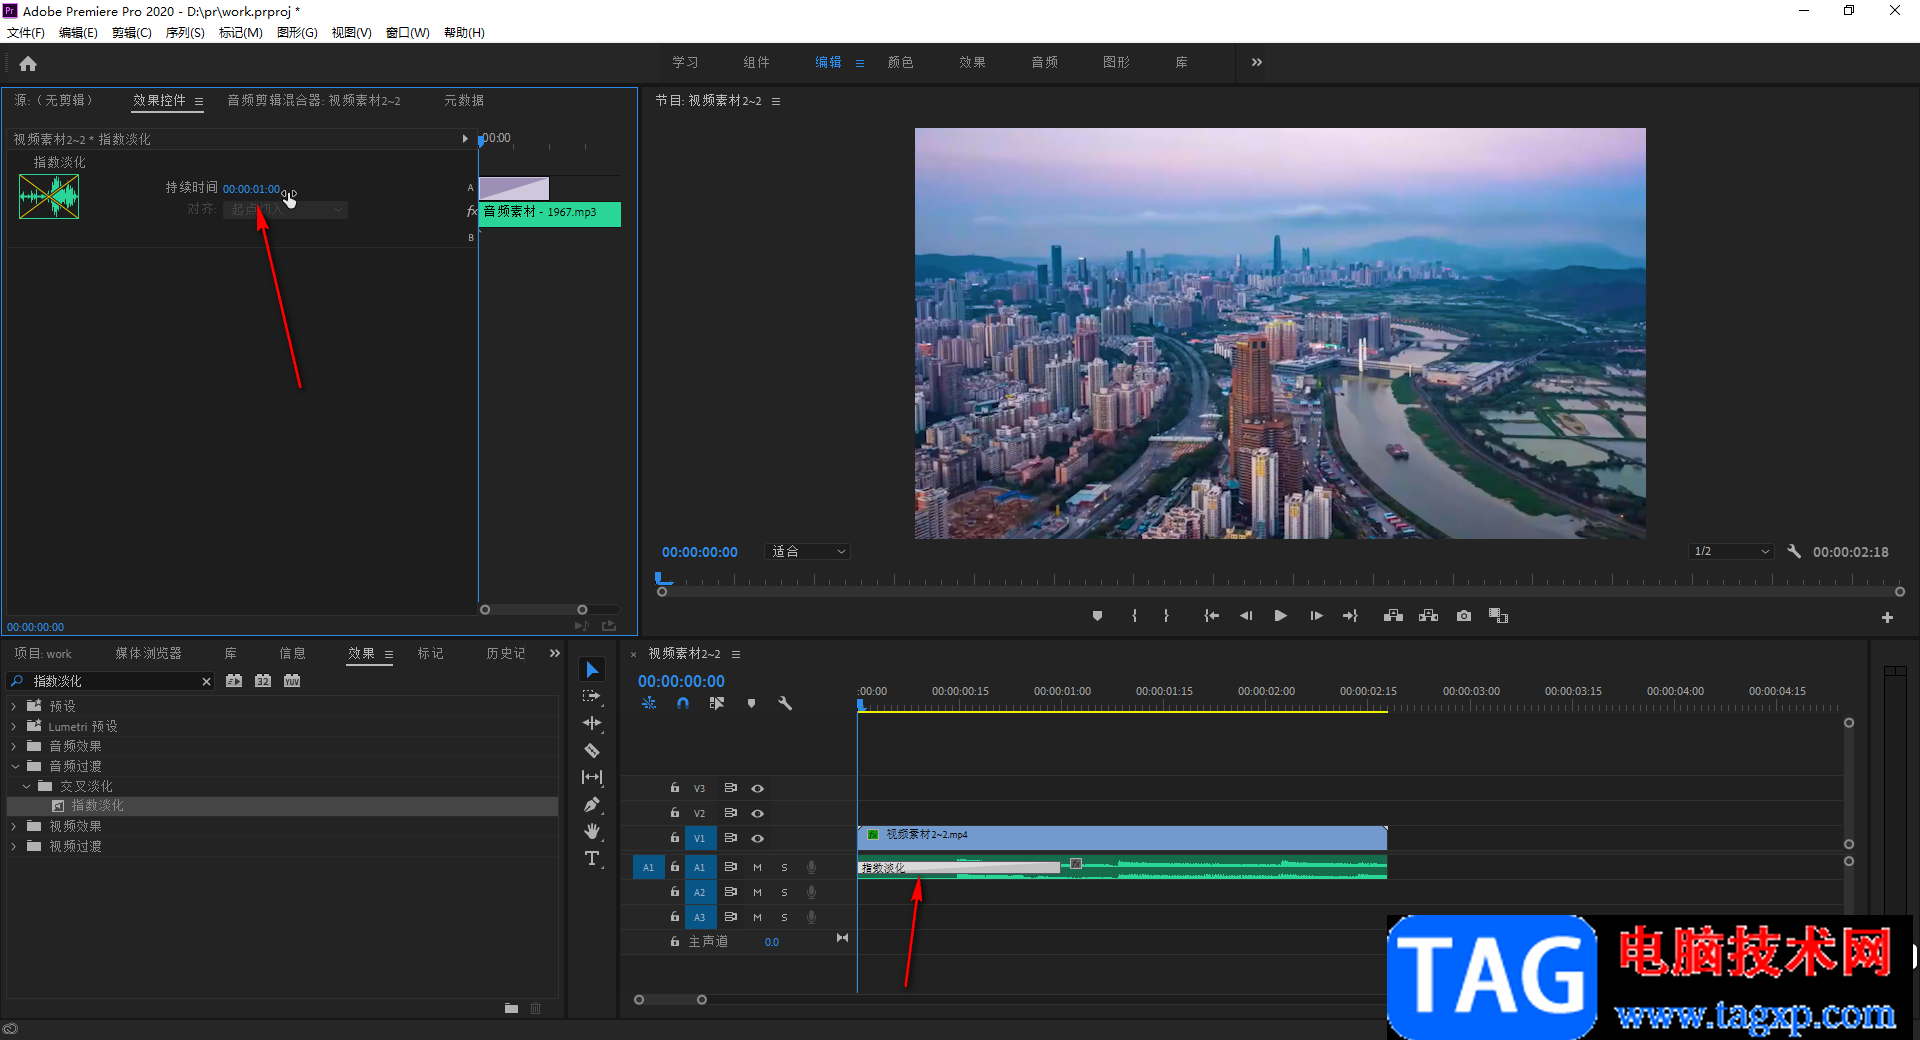The image size is (1920, 1040).
Task: Show more workspaces chevron
Action: [1257, 62]
